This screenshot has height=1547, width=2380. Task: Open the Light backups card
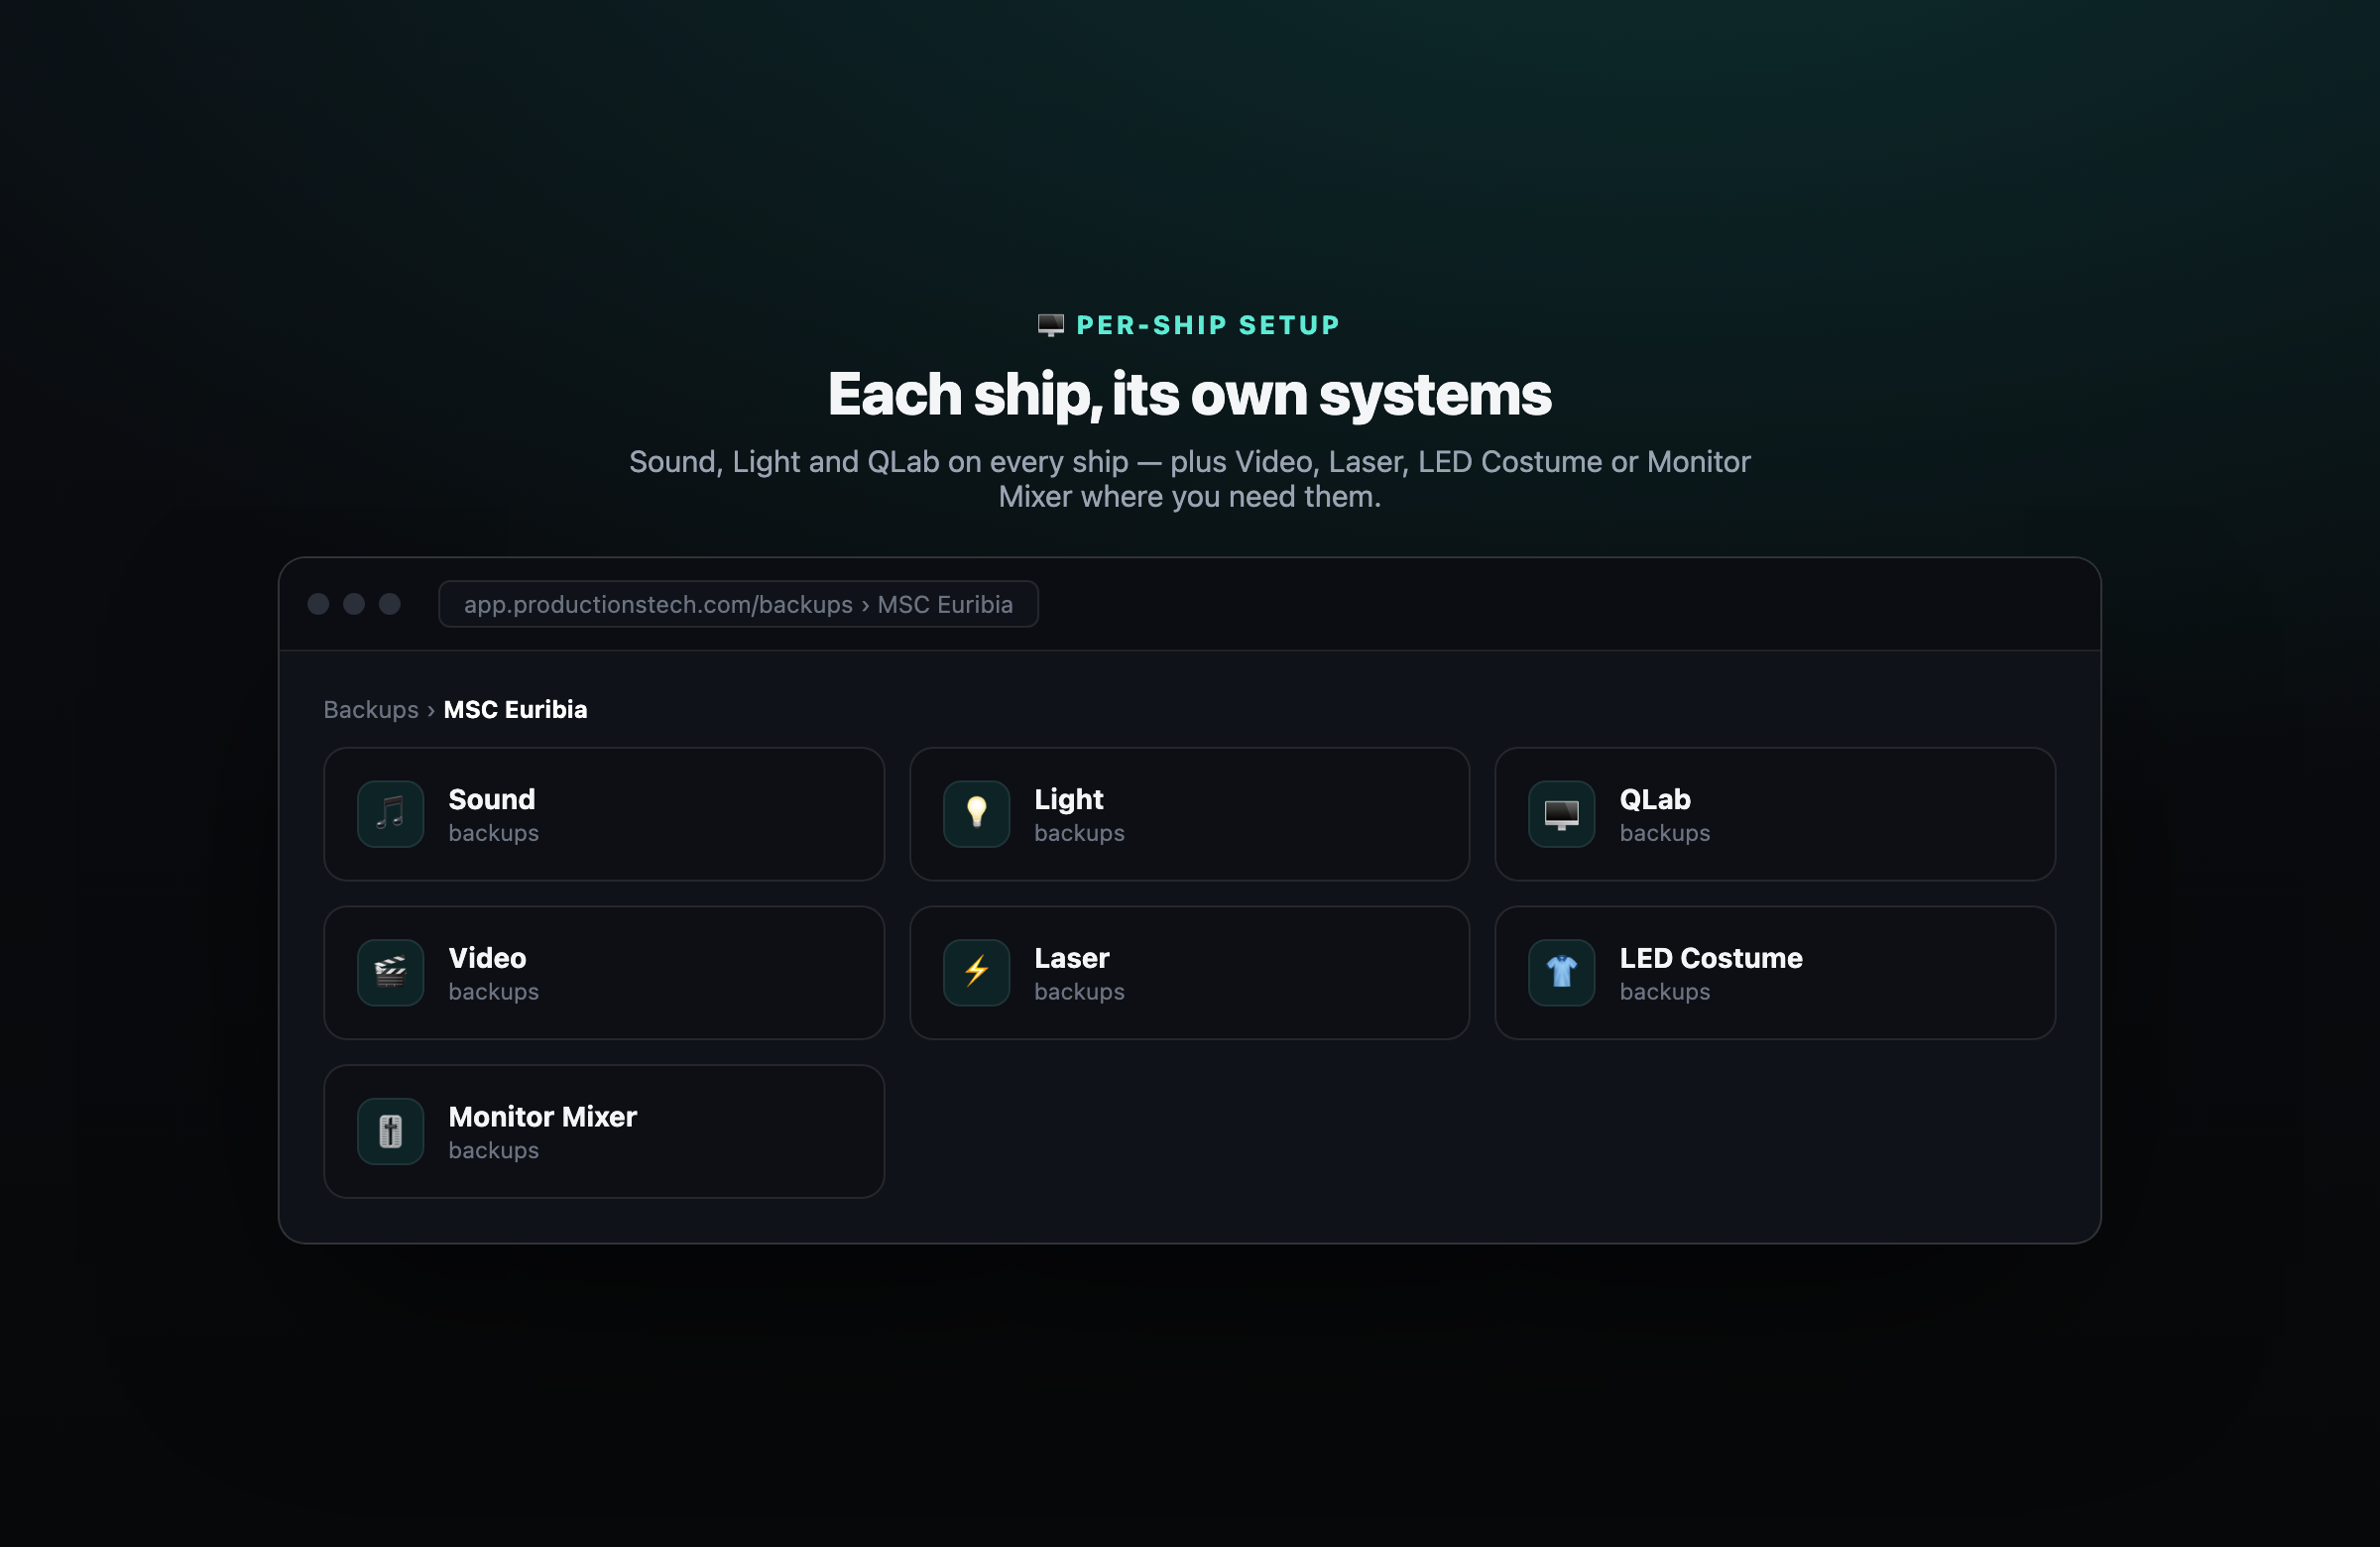tap(1189, 814)
